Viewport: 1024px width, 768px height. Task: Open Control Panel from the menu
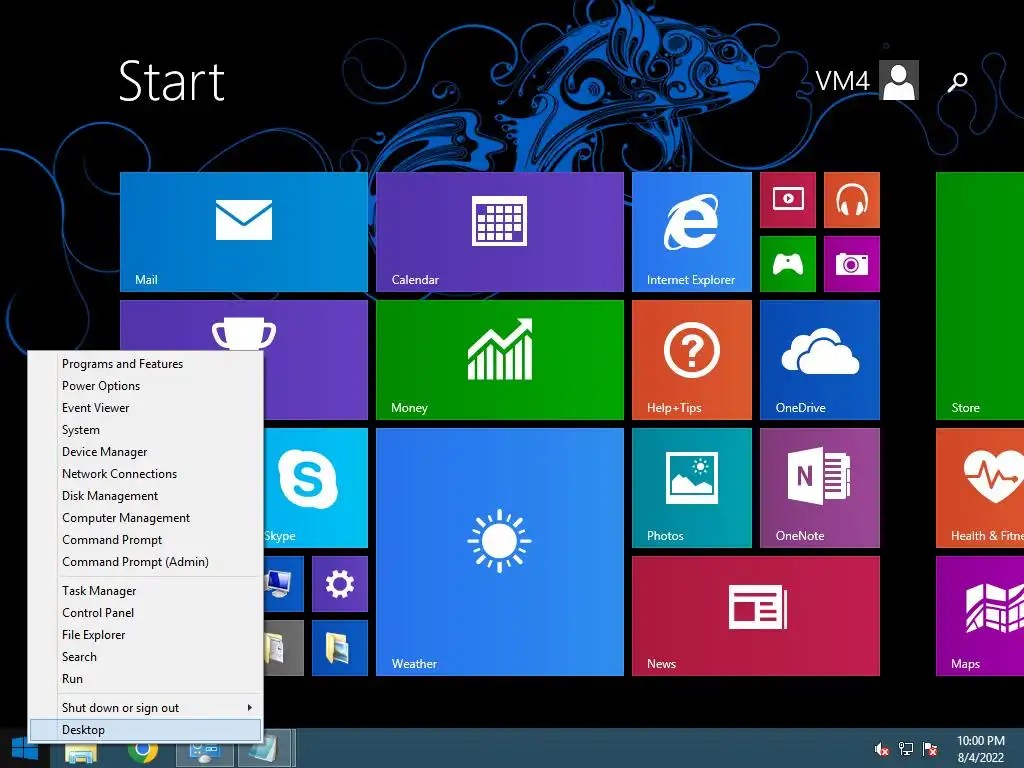point(145,613)
